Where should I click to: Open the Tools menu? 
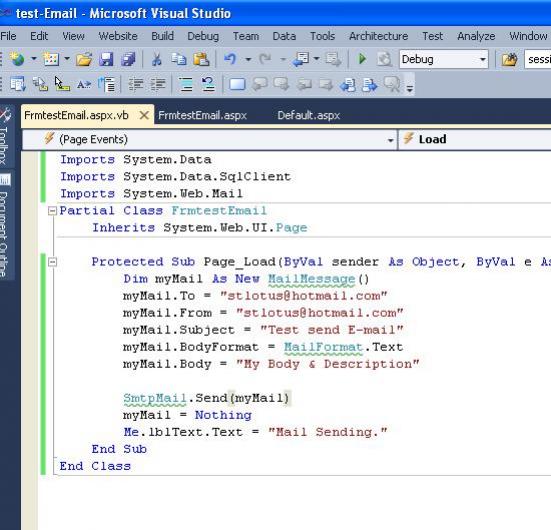(322, 36)
